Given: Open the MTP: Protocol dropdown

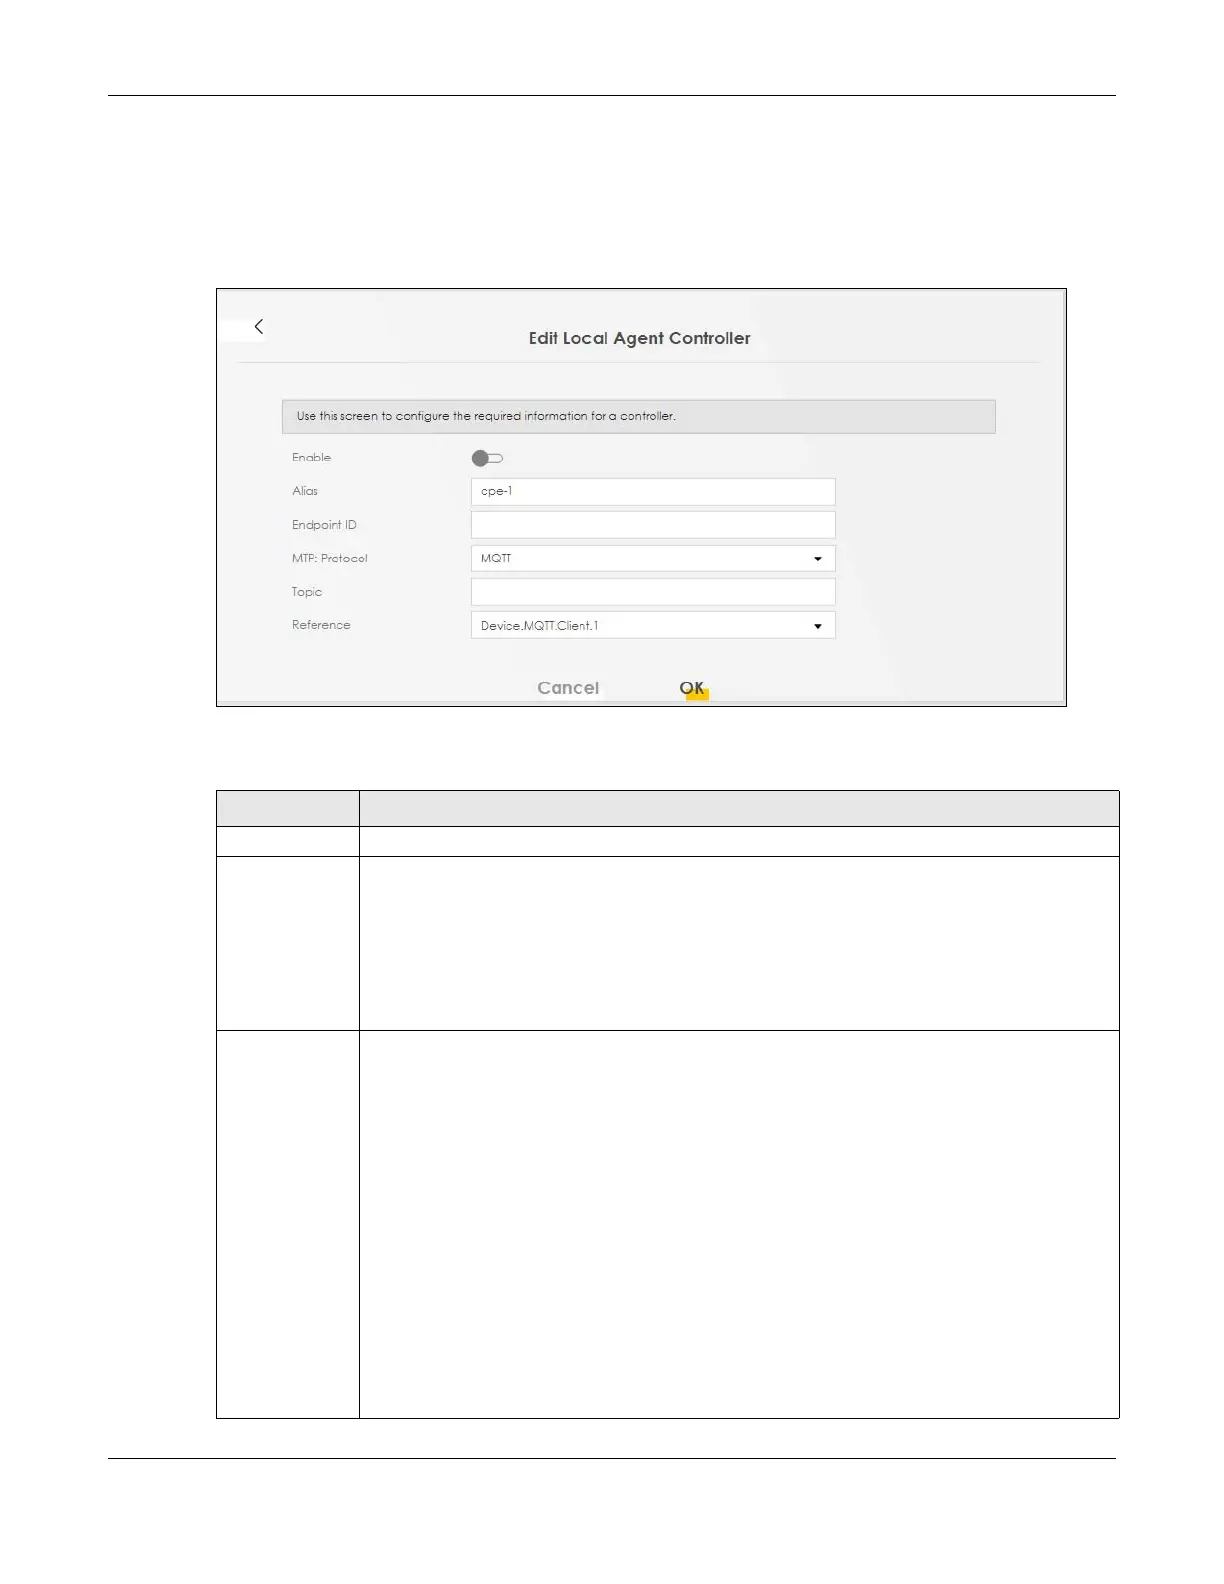Looking at the screenshot, I should (653, 558).
